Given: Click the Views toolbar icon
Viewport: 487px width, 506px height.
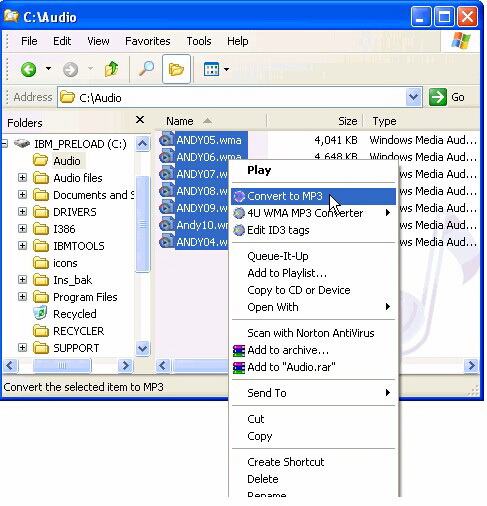Looking at the screenshot, I should point(211,69).
